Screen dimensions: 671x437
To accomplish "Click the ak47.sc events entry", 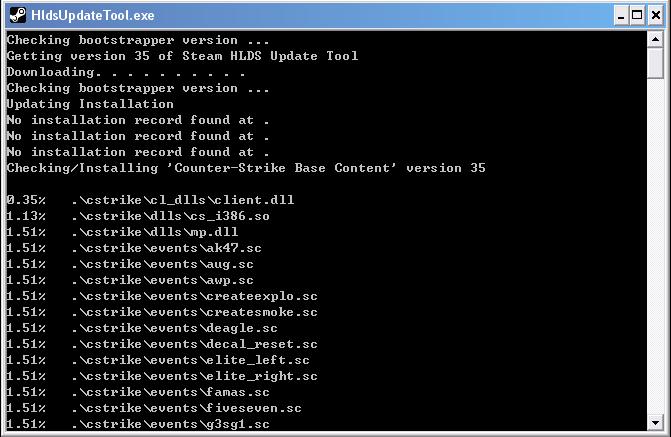I will 166,248.
